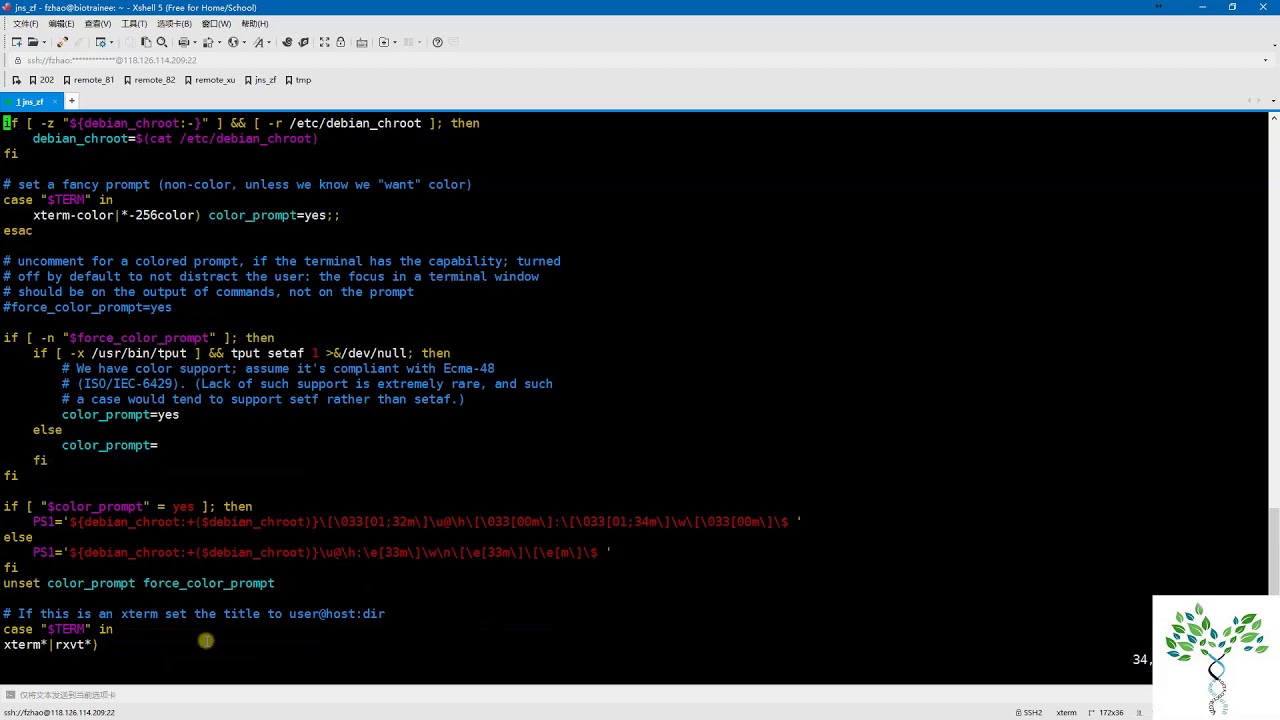
Task: Open the Help question mark icon
Action: pos(437,42)
